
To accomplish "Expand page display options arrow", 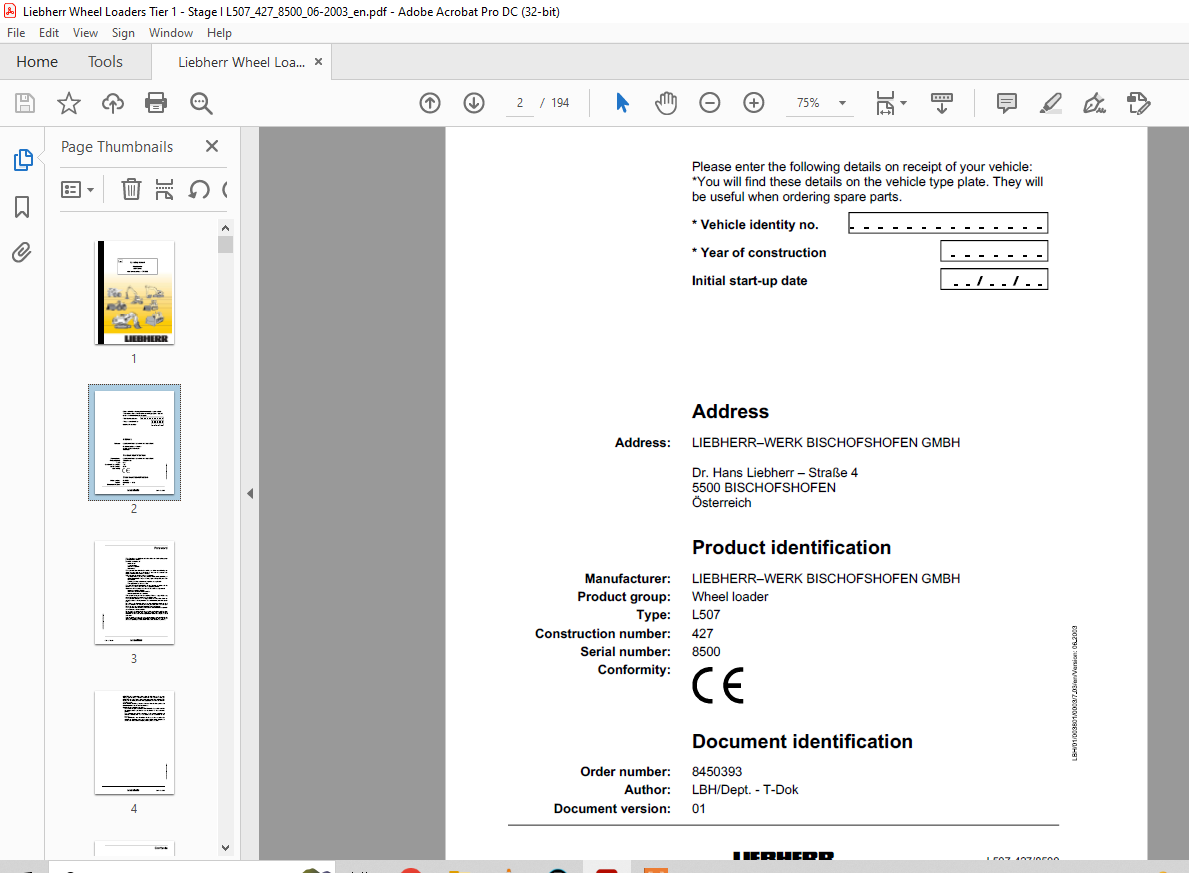I will (x=903, y=103).
